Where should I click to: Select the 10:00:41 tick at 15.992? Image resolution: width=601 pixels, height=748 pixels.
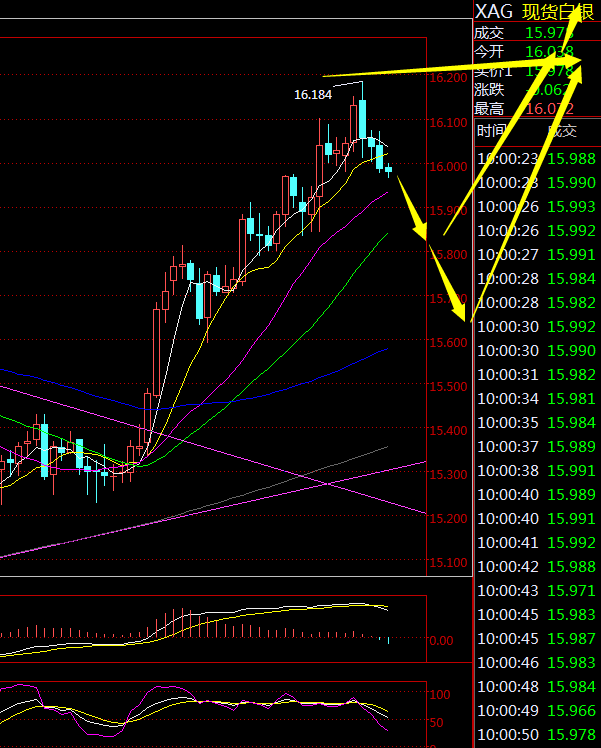click(537, 542)
